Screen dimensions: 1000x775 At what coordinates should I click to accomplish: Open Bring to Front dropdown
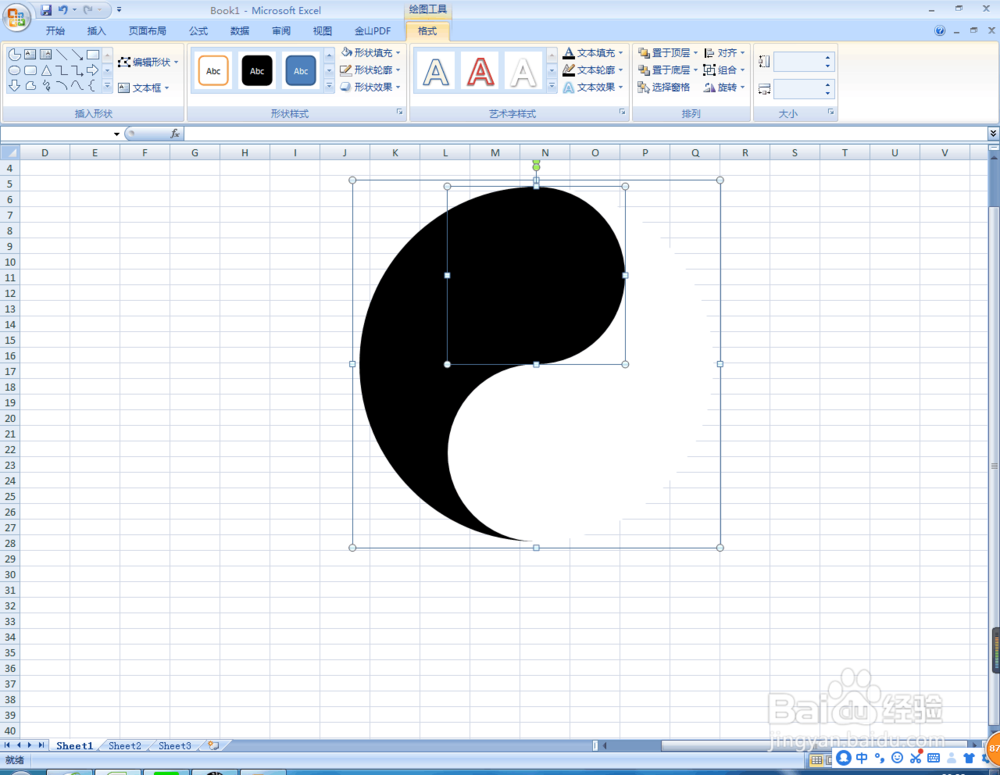(668, 52)
